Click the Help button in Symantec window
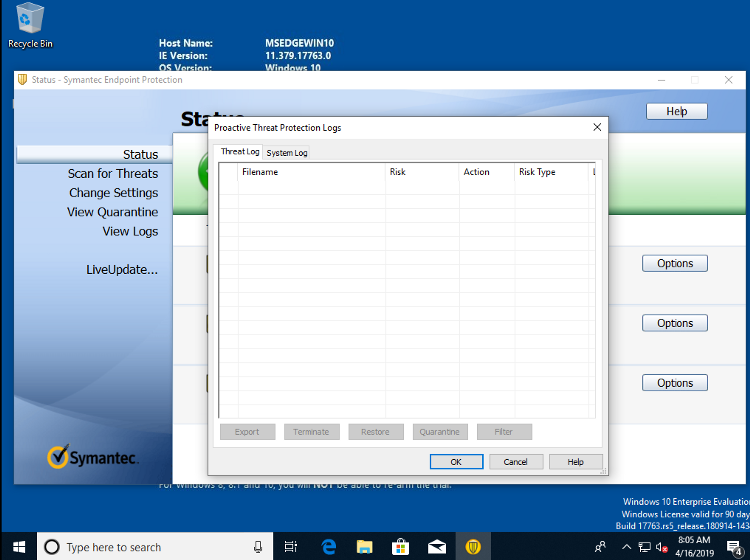The height and width of the screenshot is (560, 750). 676,111
